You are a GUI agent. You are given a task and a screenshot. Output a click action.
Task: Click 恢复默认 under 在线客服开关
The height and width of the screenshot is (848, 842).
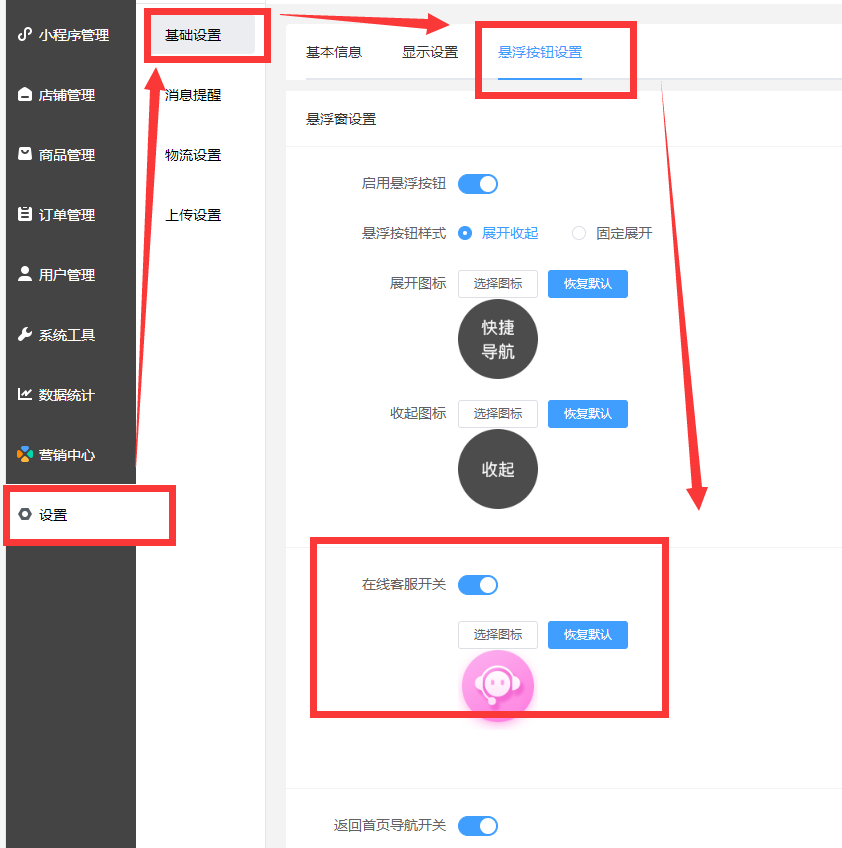[x=588, y=635]
